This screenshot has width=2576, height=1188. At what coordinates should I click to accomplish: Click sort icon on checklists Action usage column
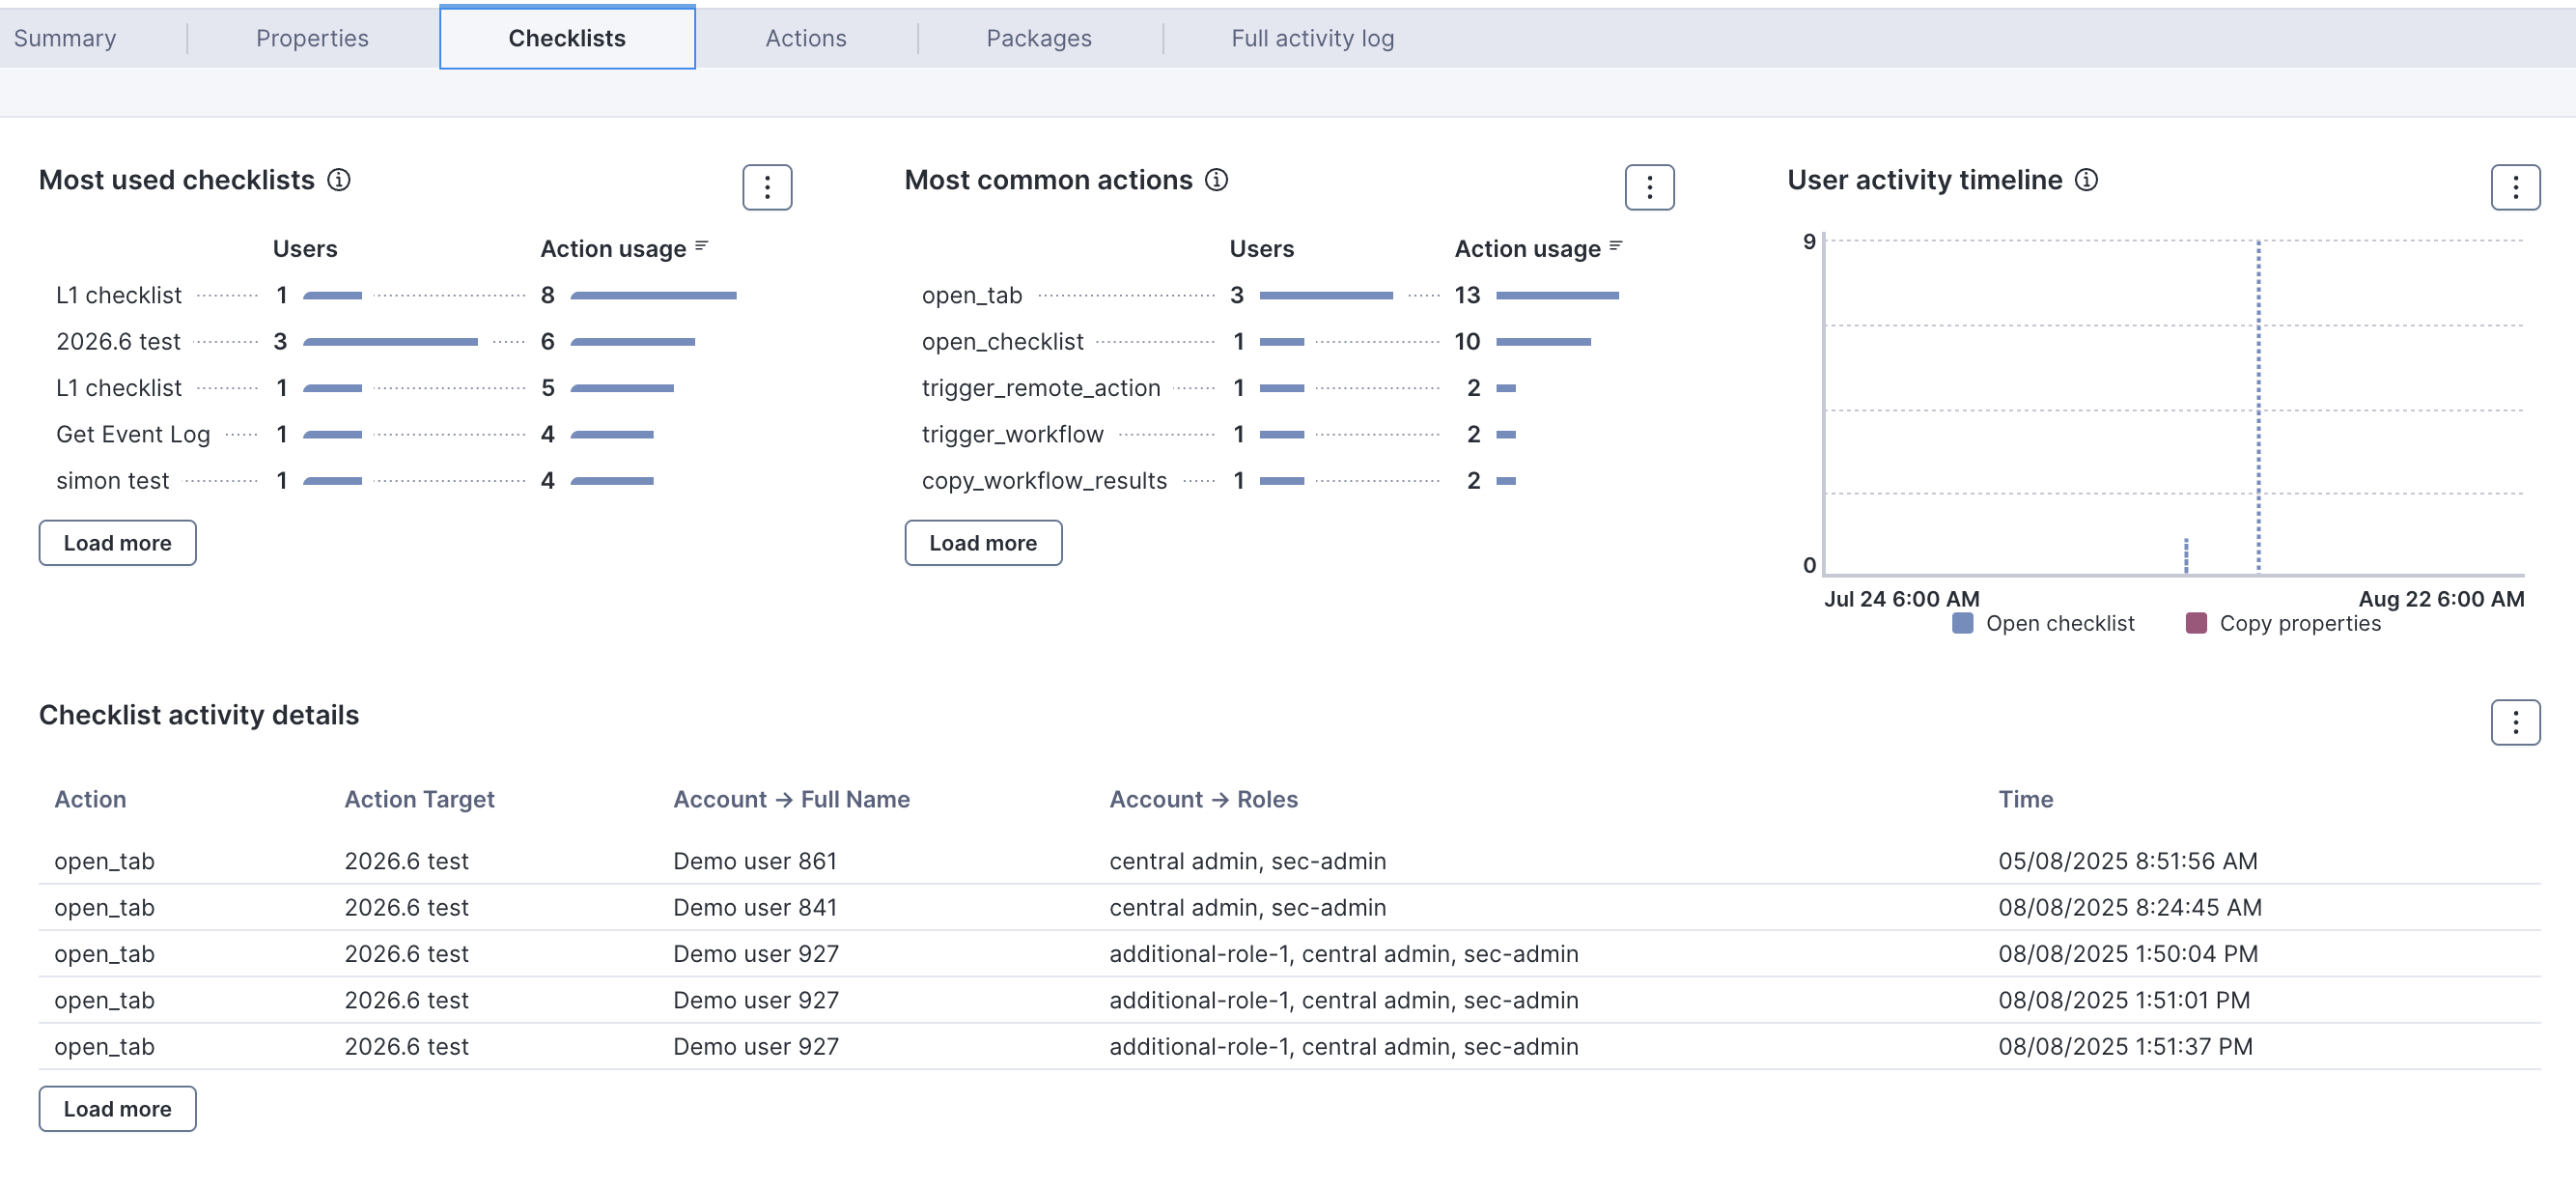pos(702,246)
